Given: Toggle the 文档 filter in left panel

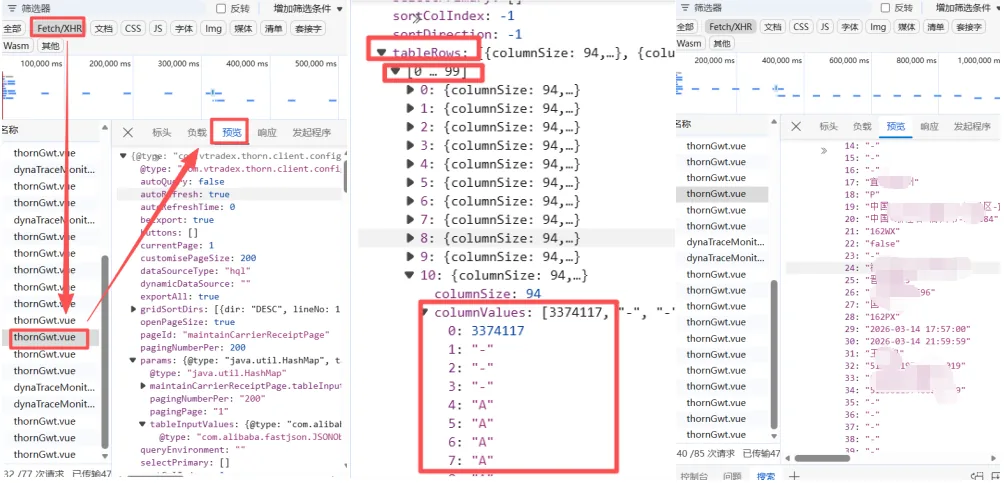Looking at the screenshot, I should tap(104, 28).
